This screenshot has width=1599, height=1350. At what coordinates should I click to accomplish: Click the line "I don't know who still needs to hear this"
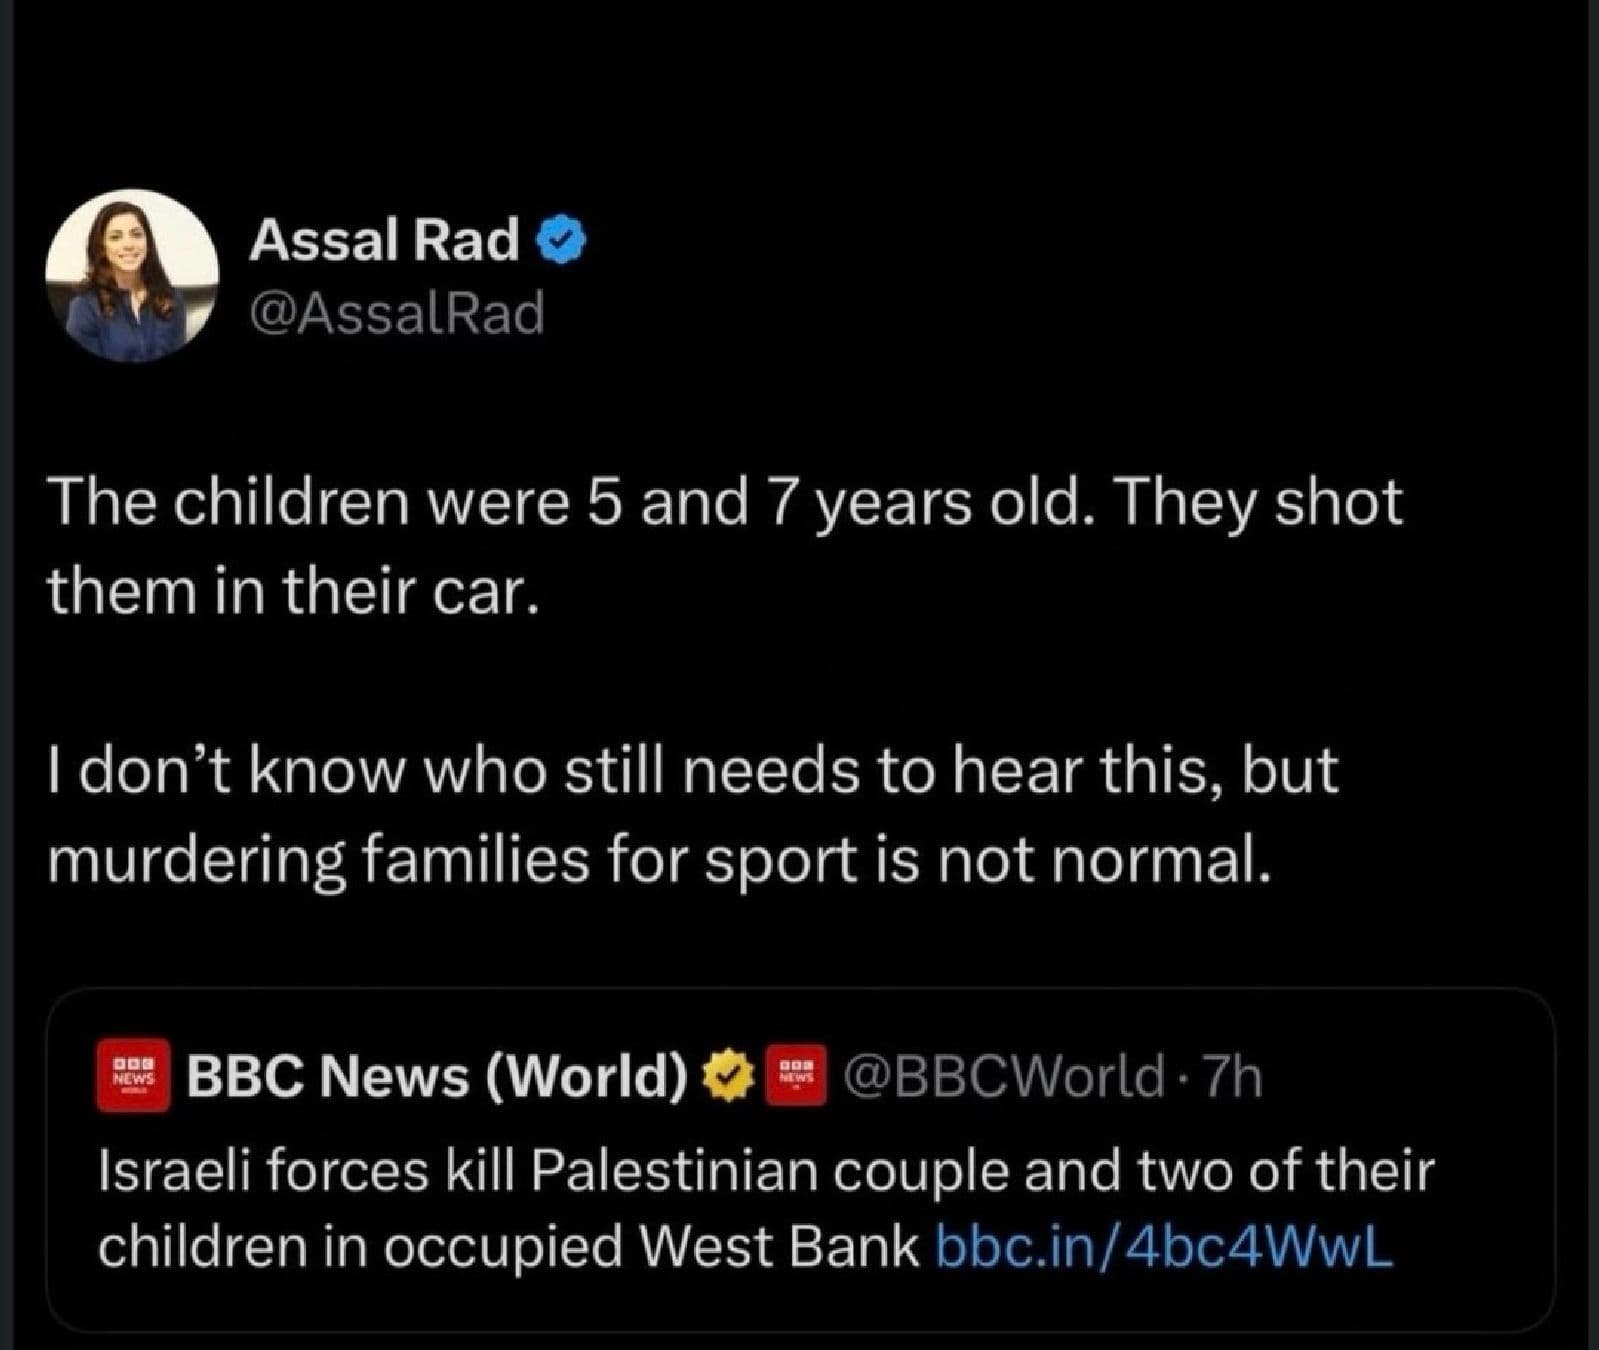[692, 771]
